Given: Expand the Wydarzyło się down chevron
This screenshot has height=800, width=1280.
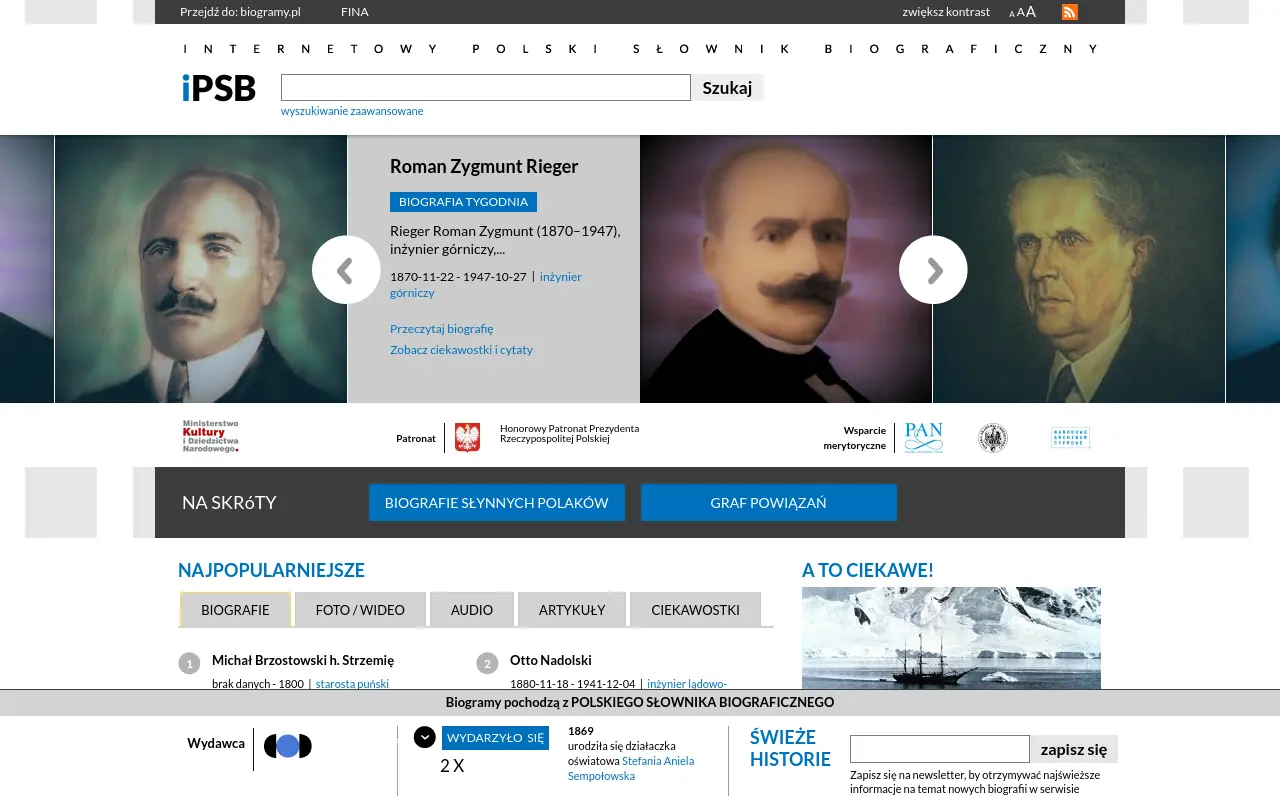Looking at the screenshot, I should (425, 737).
